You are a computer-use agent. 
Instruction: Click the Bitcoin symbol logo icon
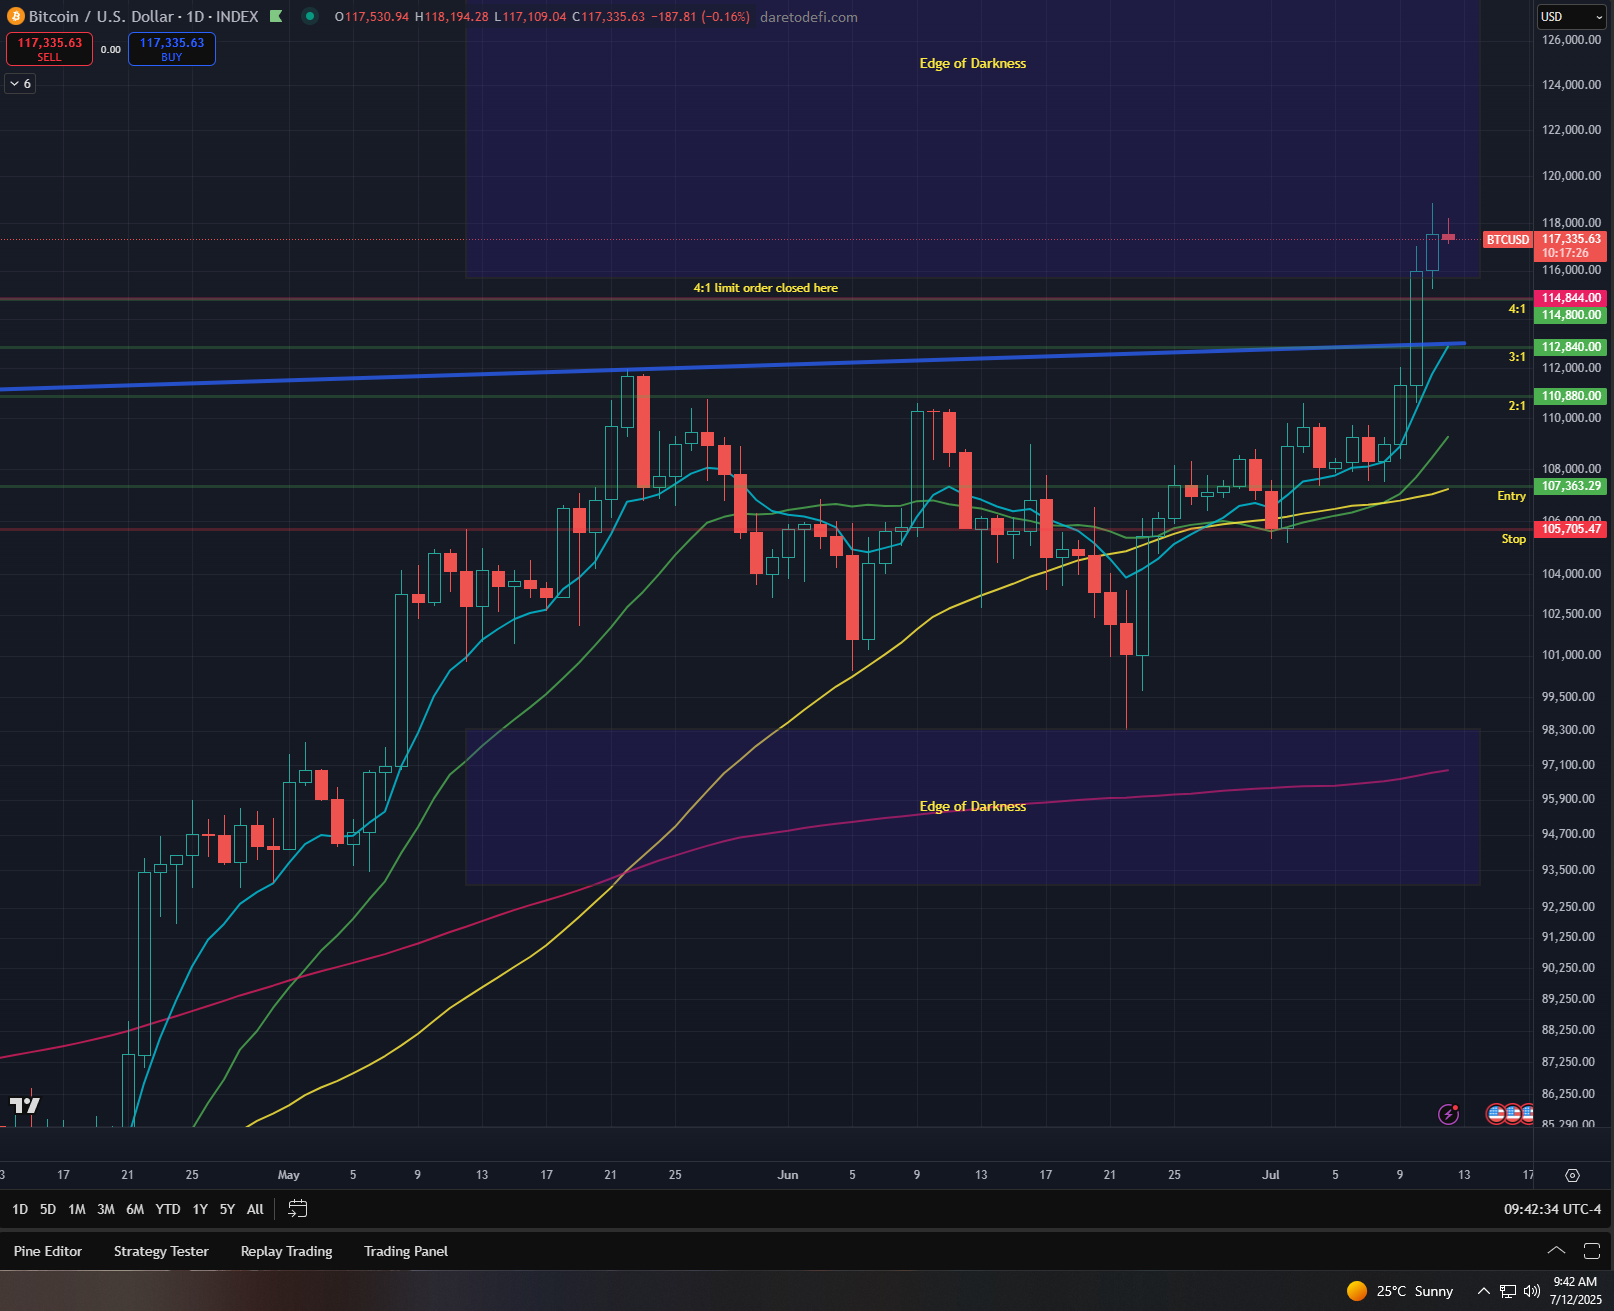tap(15, 16)
